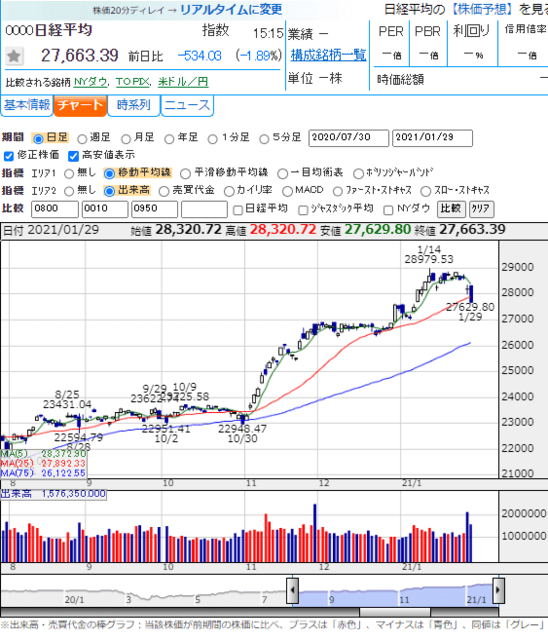Toggle 修正株価 checkbox
This screenshot has height=640, width=548.
point(9,156)
